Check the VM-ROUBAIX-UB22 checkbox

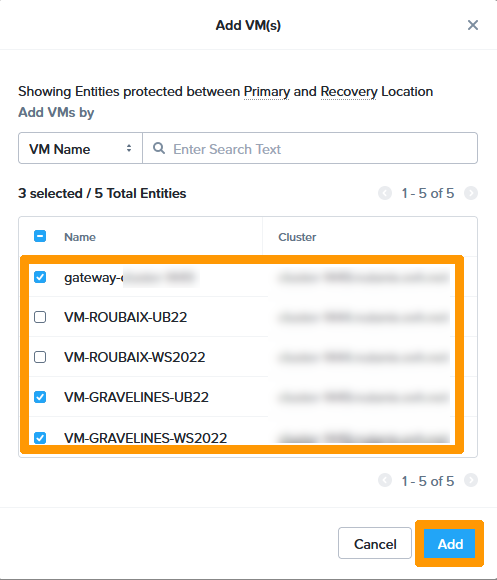coord(40,317)
